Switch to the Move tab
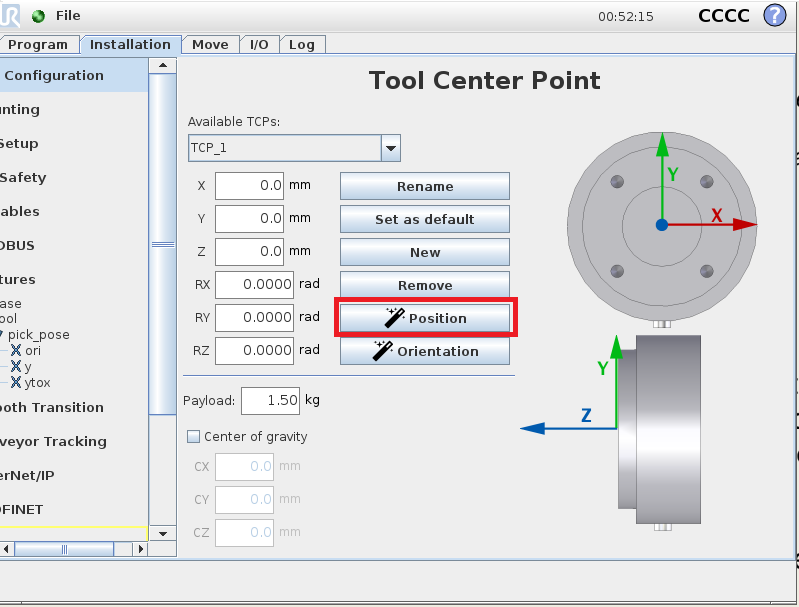Screen dimensions: 799x607 point(210,45)
